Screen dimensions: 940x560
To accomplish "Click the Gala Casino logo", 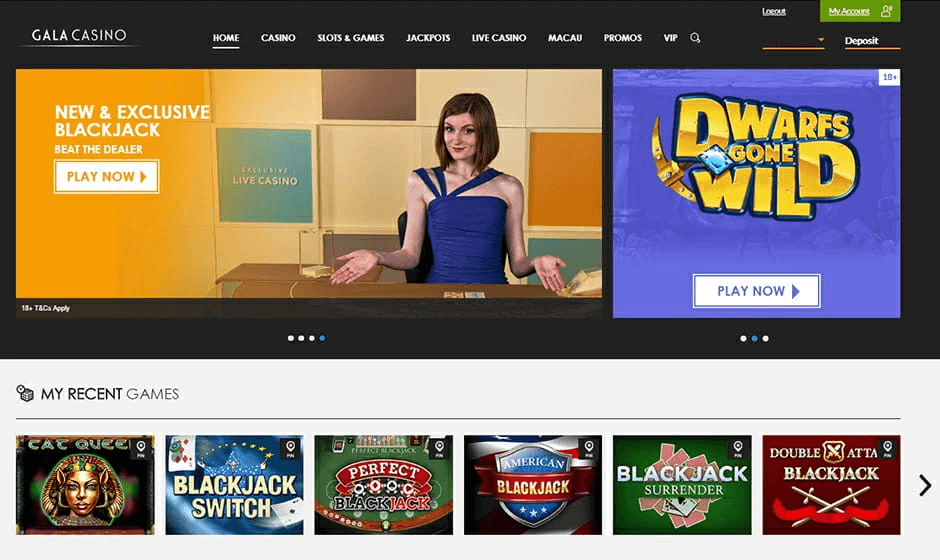I will tap(79, 36).
